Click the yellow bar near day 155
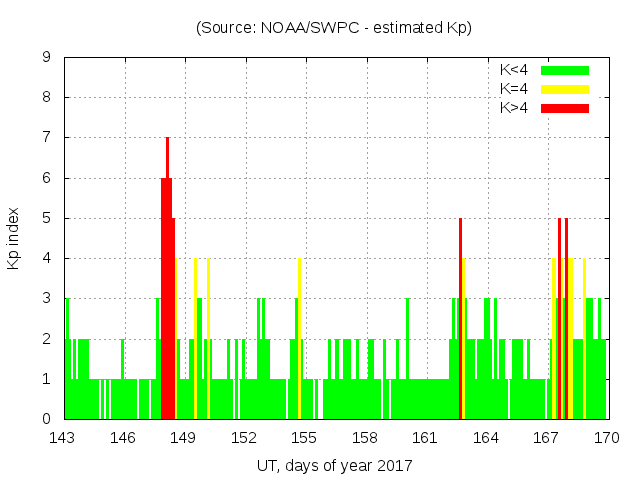640x480 pixels. point(299,340)
